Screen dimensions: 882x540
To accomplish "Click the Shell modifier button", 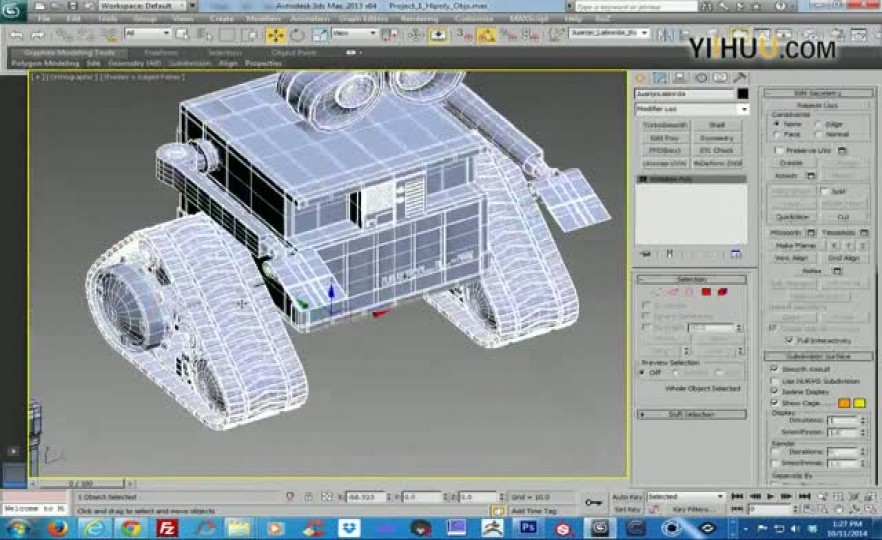I will (717, 125).
